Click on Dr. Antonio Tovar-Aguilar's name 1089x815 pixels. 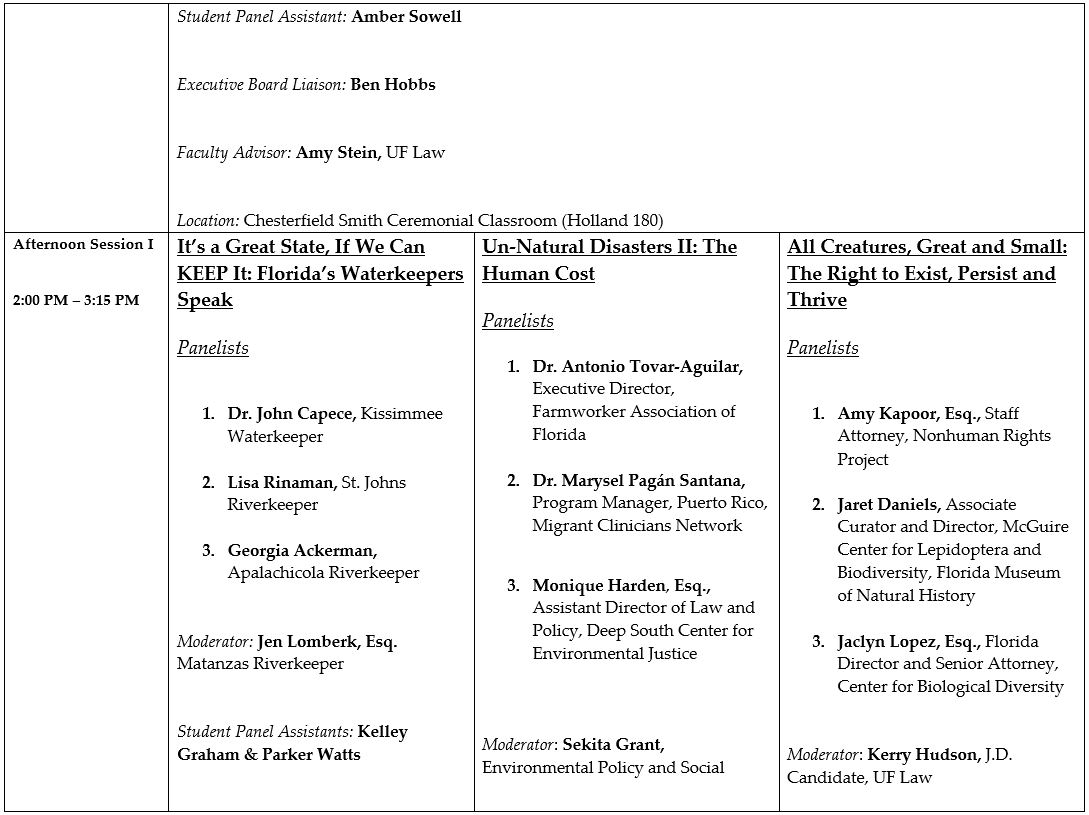point(638,367)
